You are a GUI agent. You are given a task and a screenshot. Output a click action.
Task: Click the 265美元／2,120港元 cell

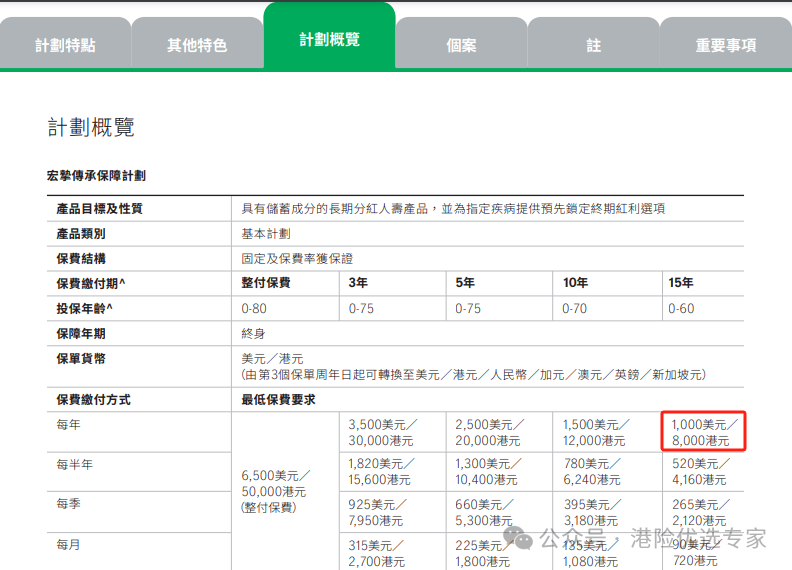[x=701, y=512]
